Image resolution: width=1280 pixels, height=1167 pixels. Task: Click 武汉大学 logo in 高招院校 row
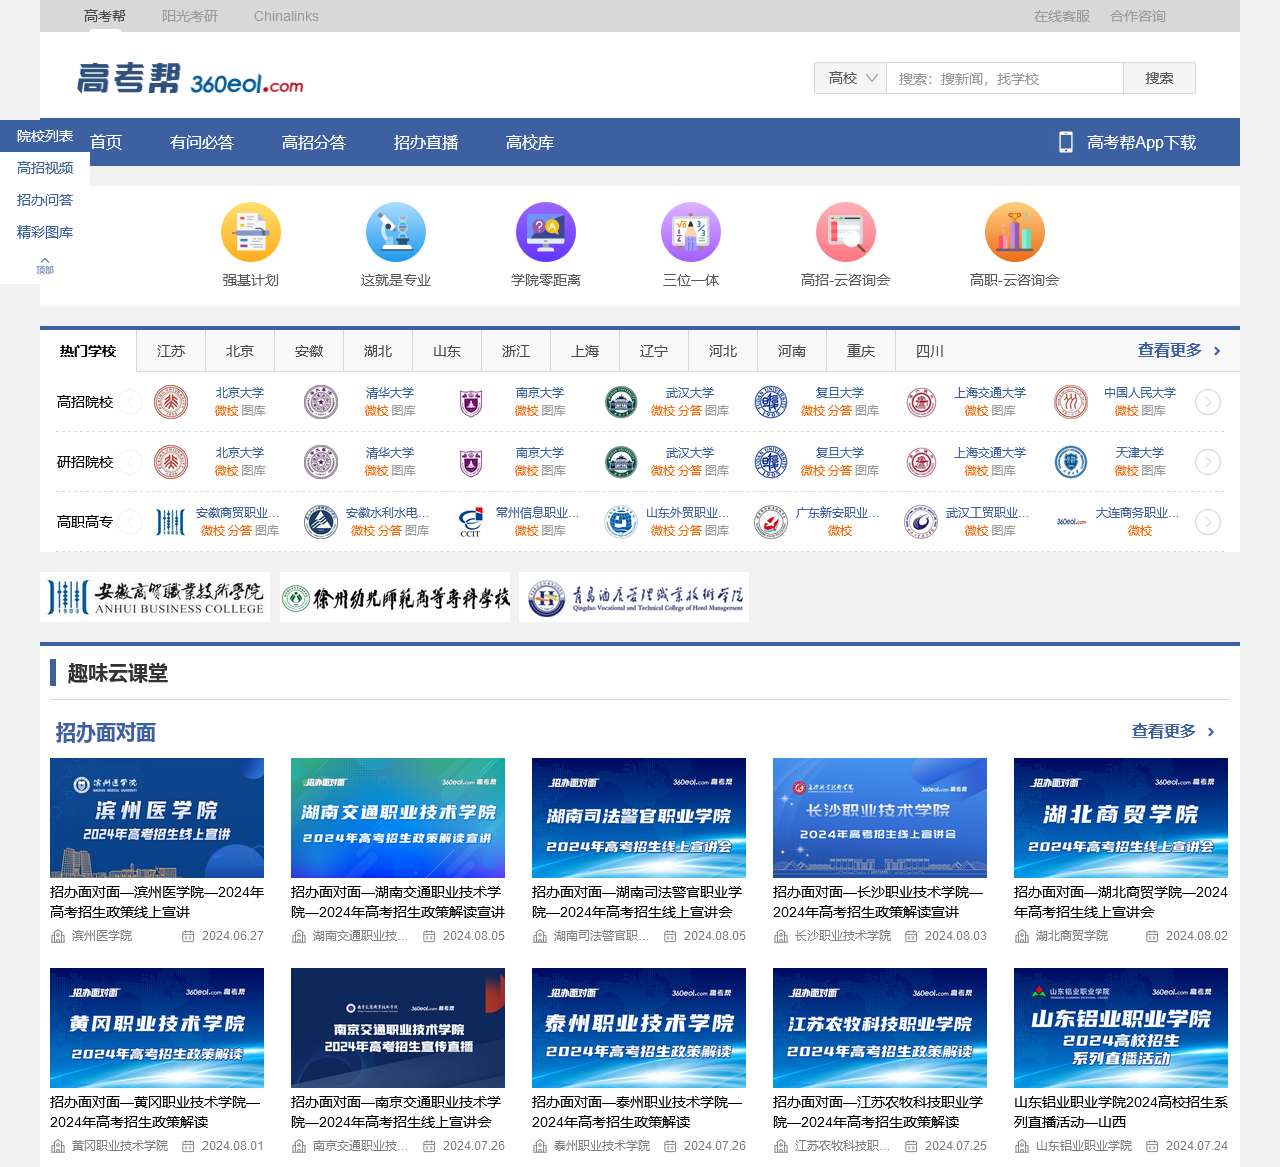621,402
